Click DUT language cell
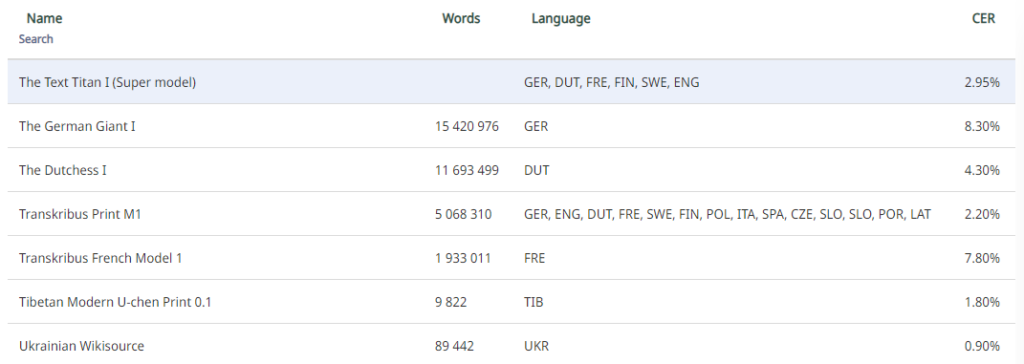The image size is (1024, 364). tap(536, 170)
